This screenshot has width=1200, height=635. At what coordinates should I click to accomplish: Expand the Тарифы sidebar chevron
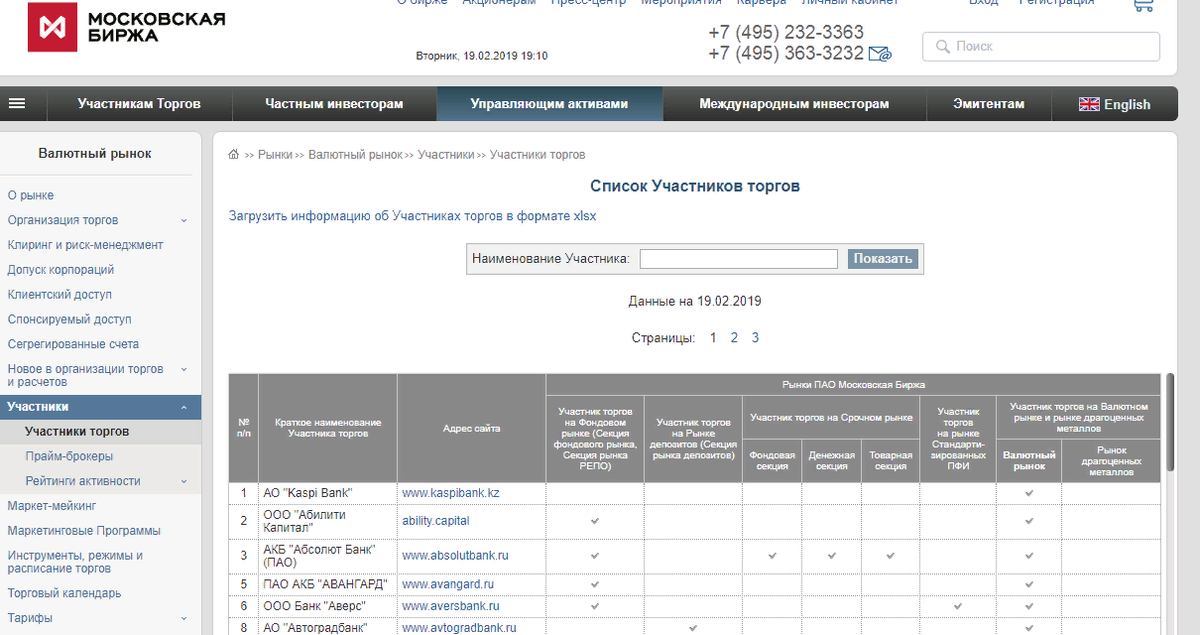coord(183,618)
